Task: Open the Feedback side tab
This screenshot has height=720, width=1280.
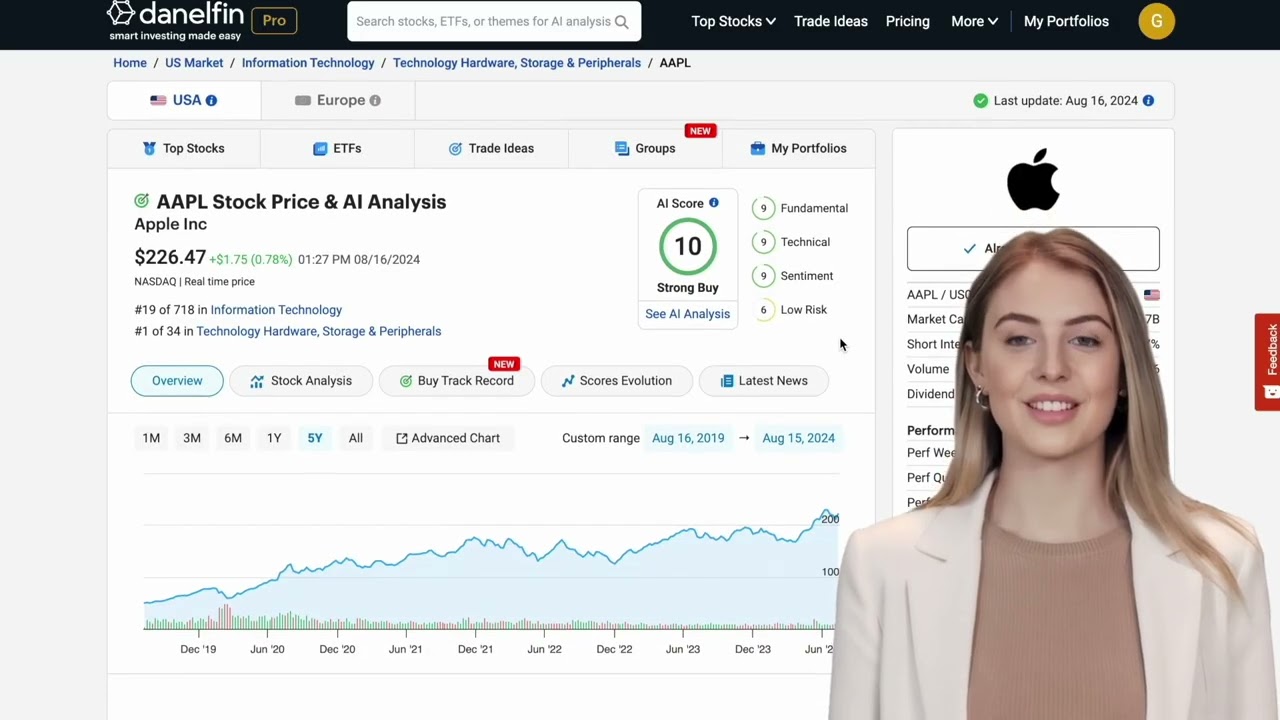Action: (x=1268, y=362)
